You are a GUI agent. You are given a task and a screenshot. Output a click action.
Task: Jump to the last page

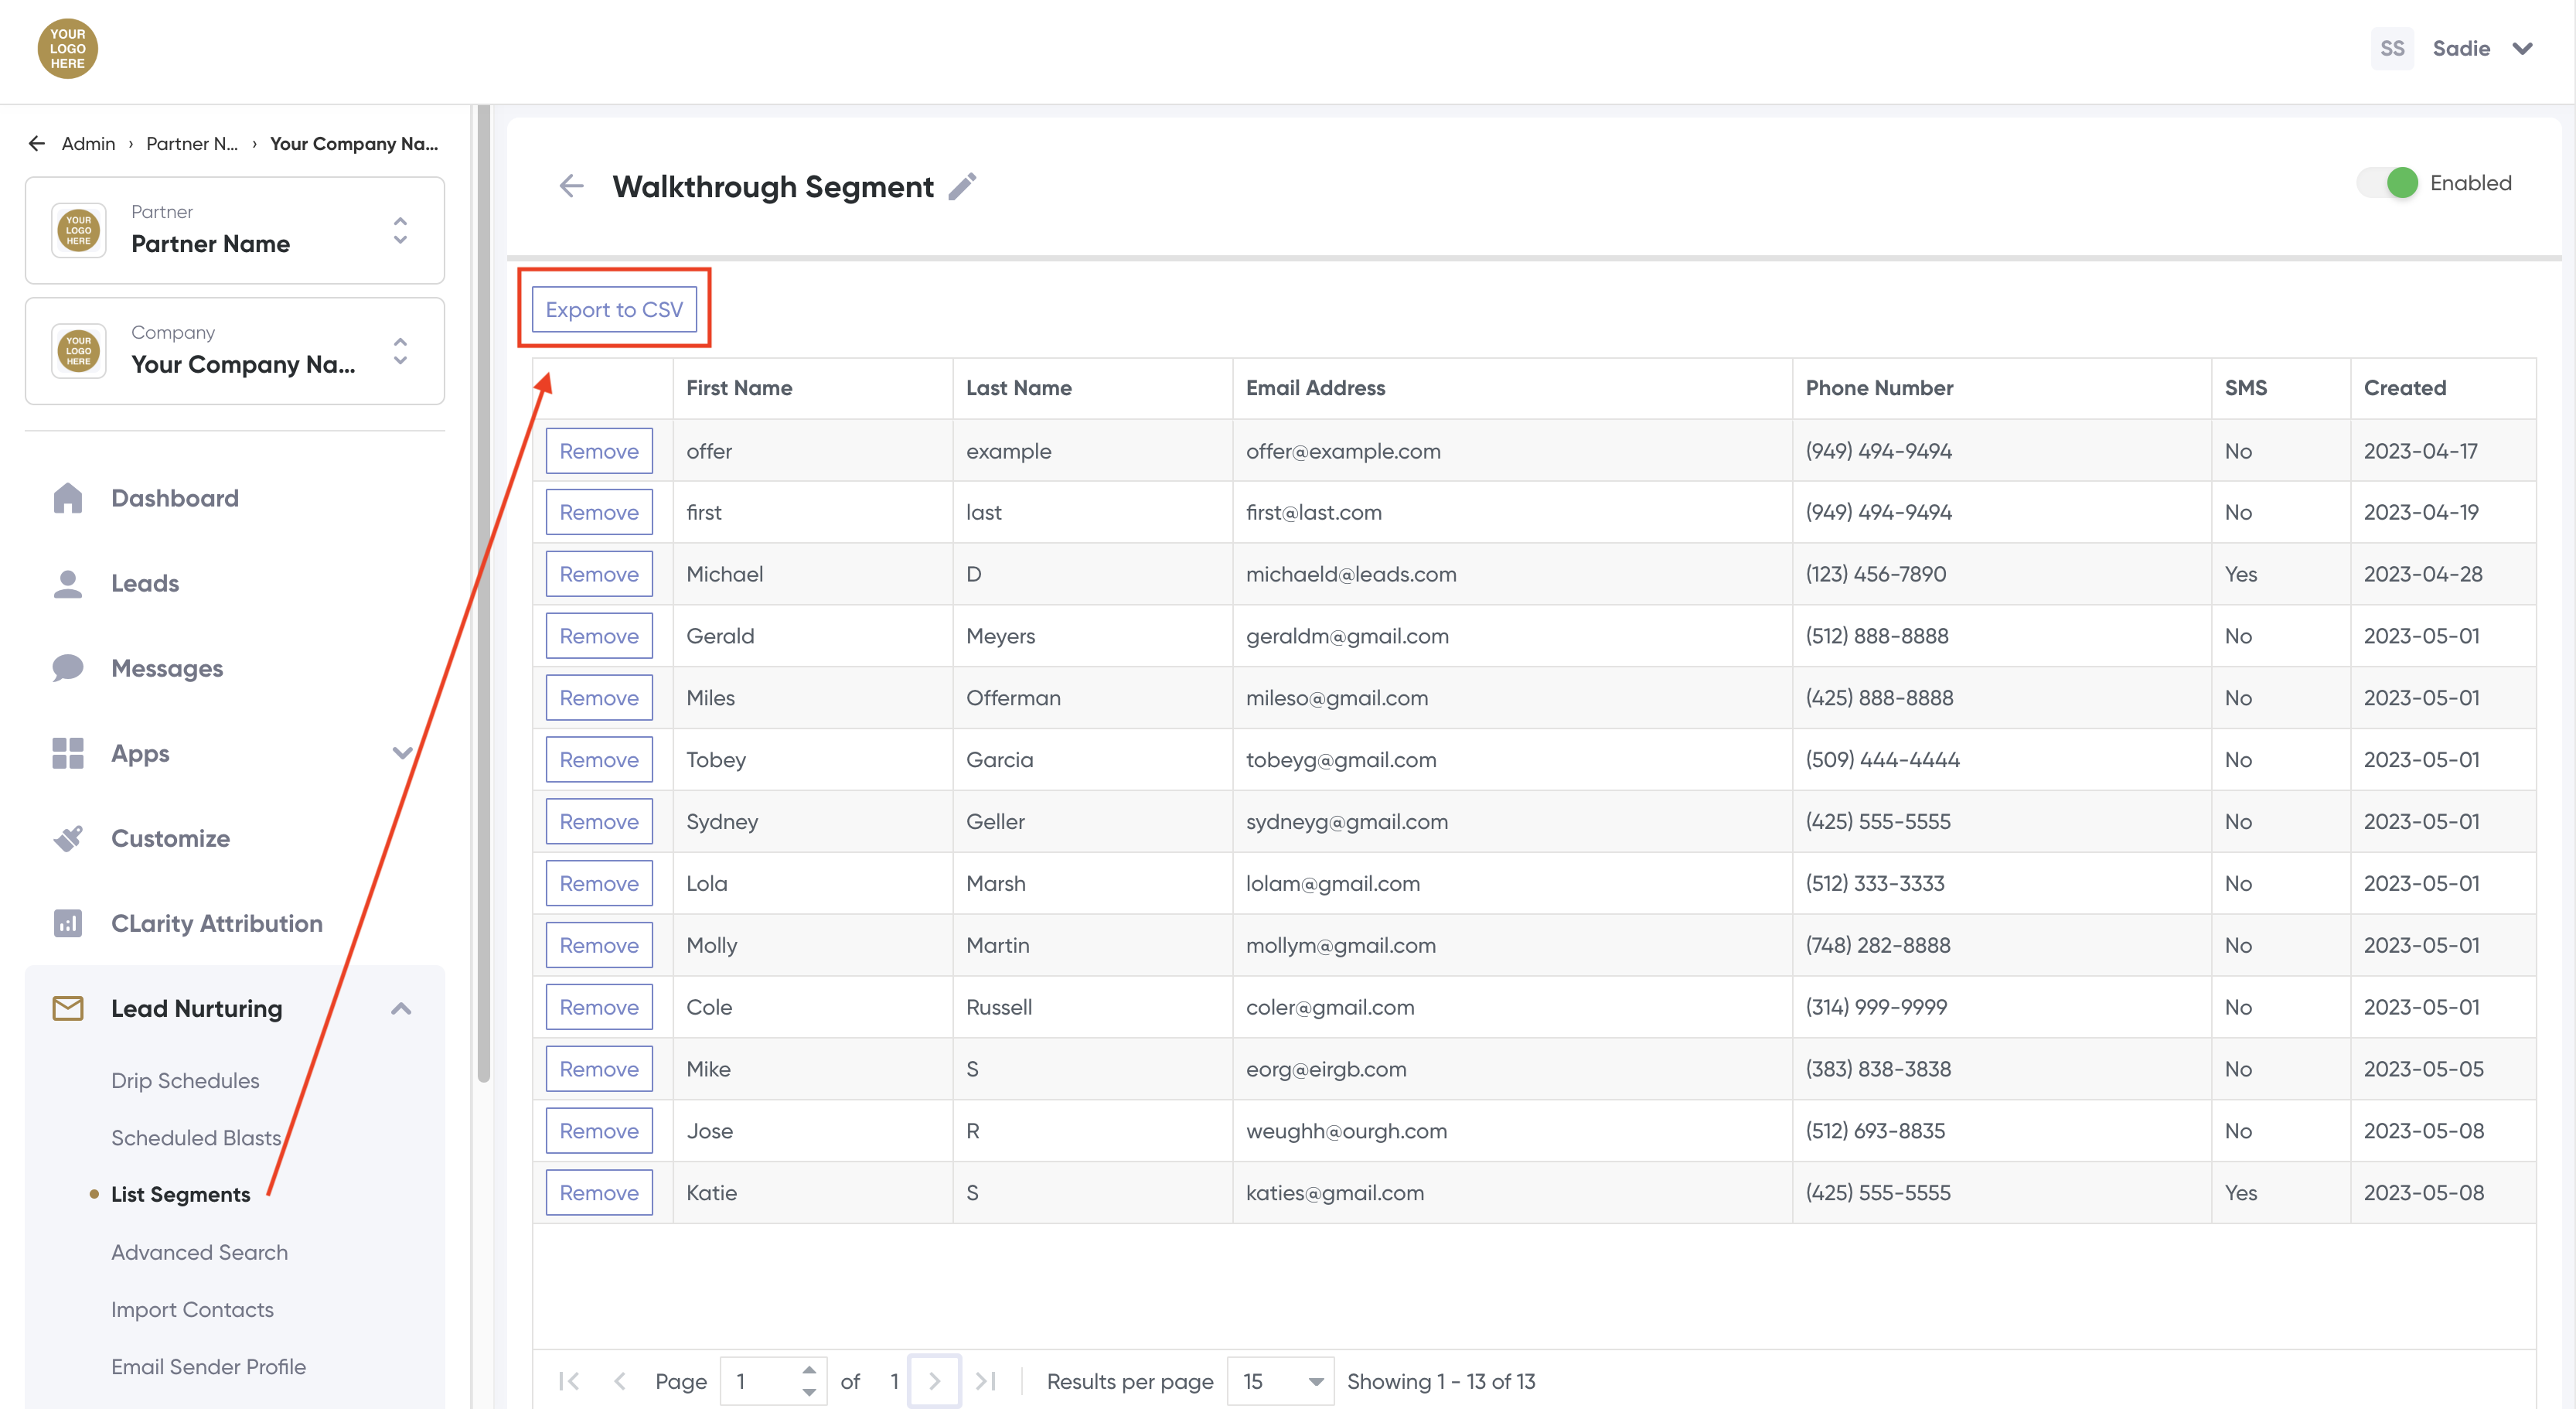(x=986, y=1381)
